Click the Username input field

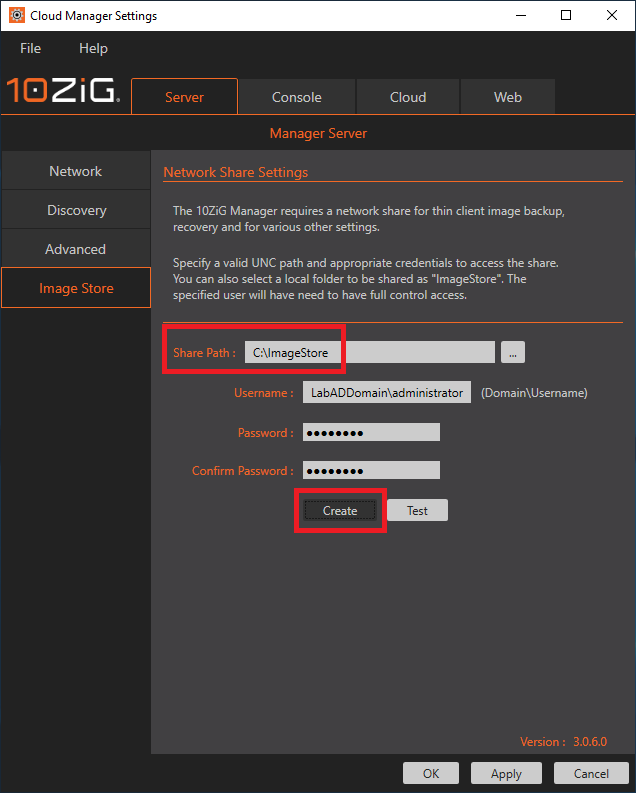tap(386, 393)
